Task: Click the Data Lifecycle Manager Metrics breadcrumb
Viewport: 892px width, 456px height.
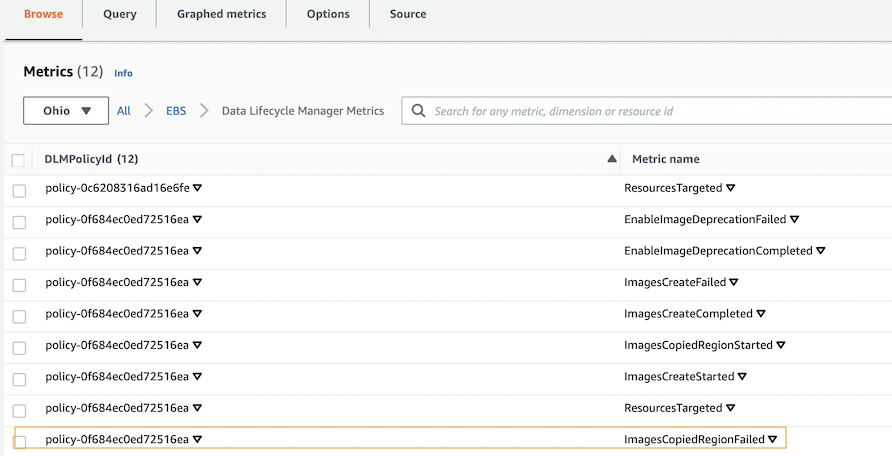Action: tap(303, 111)
